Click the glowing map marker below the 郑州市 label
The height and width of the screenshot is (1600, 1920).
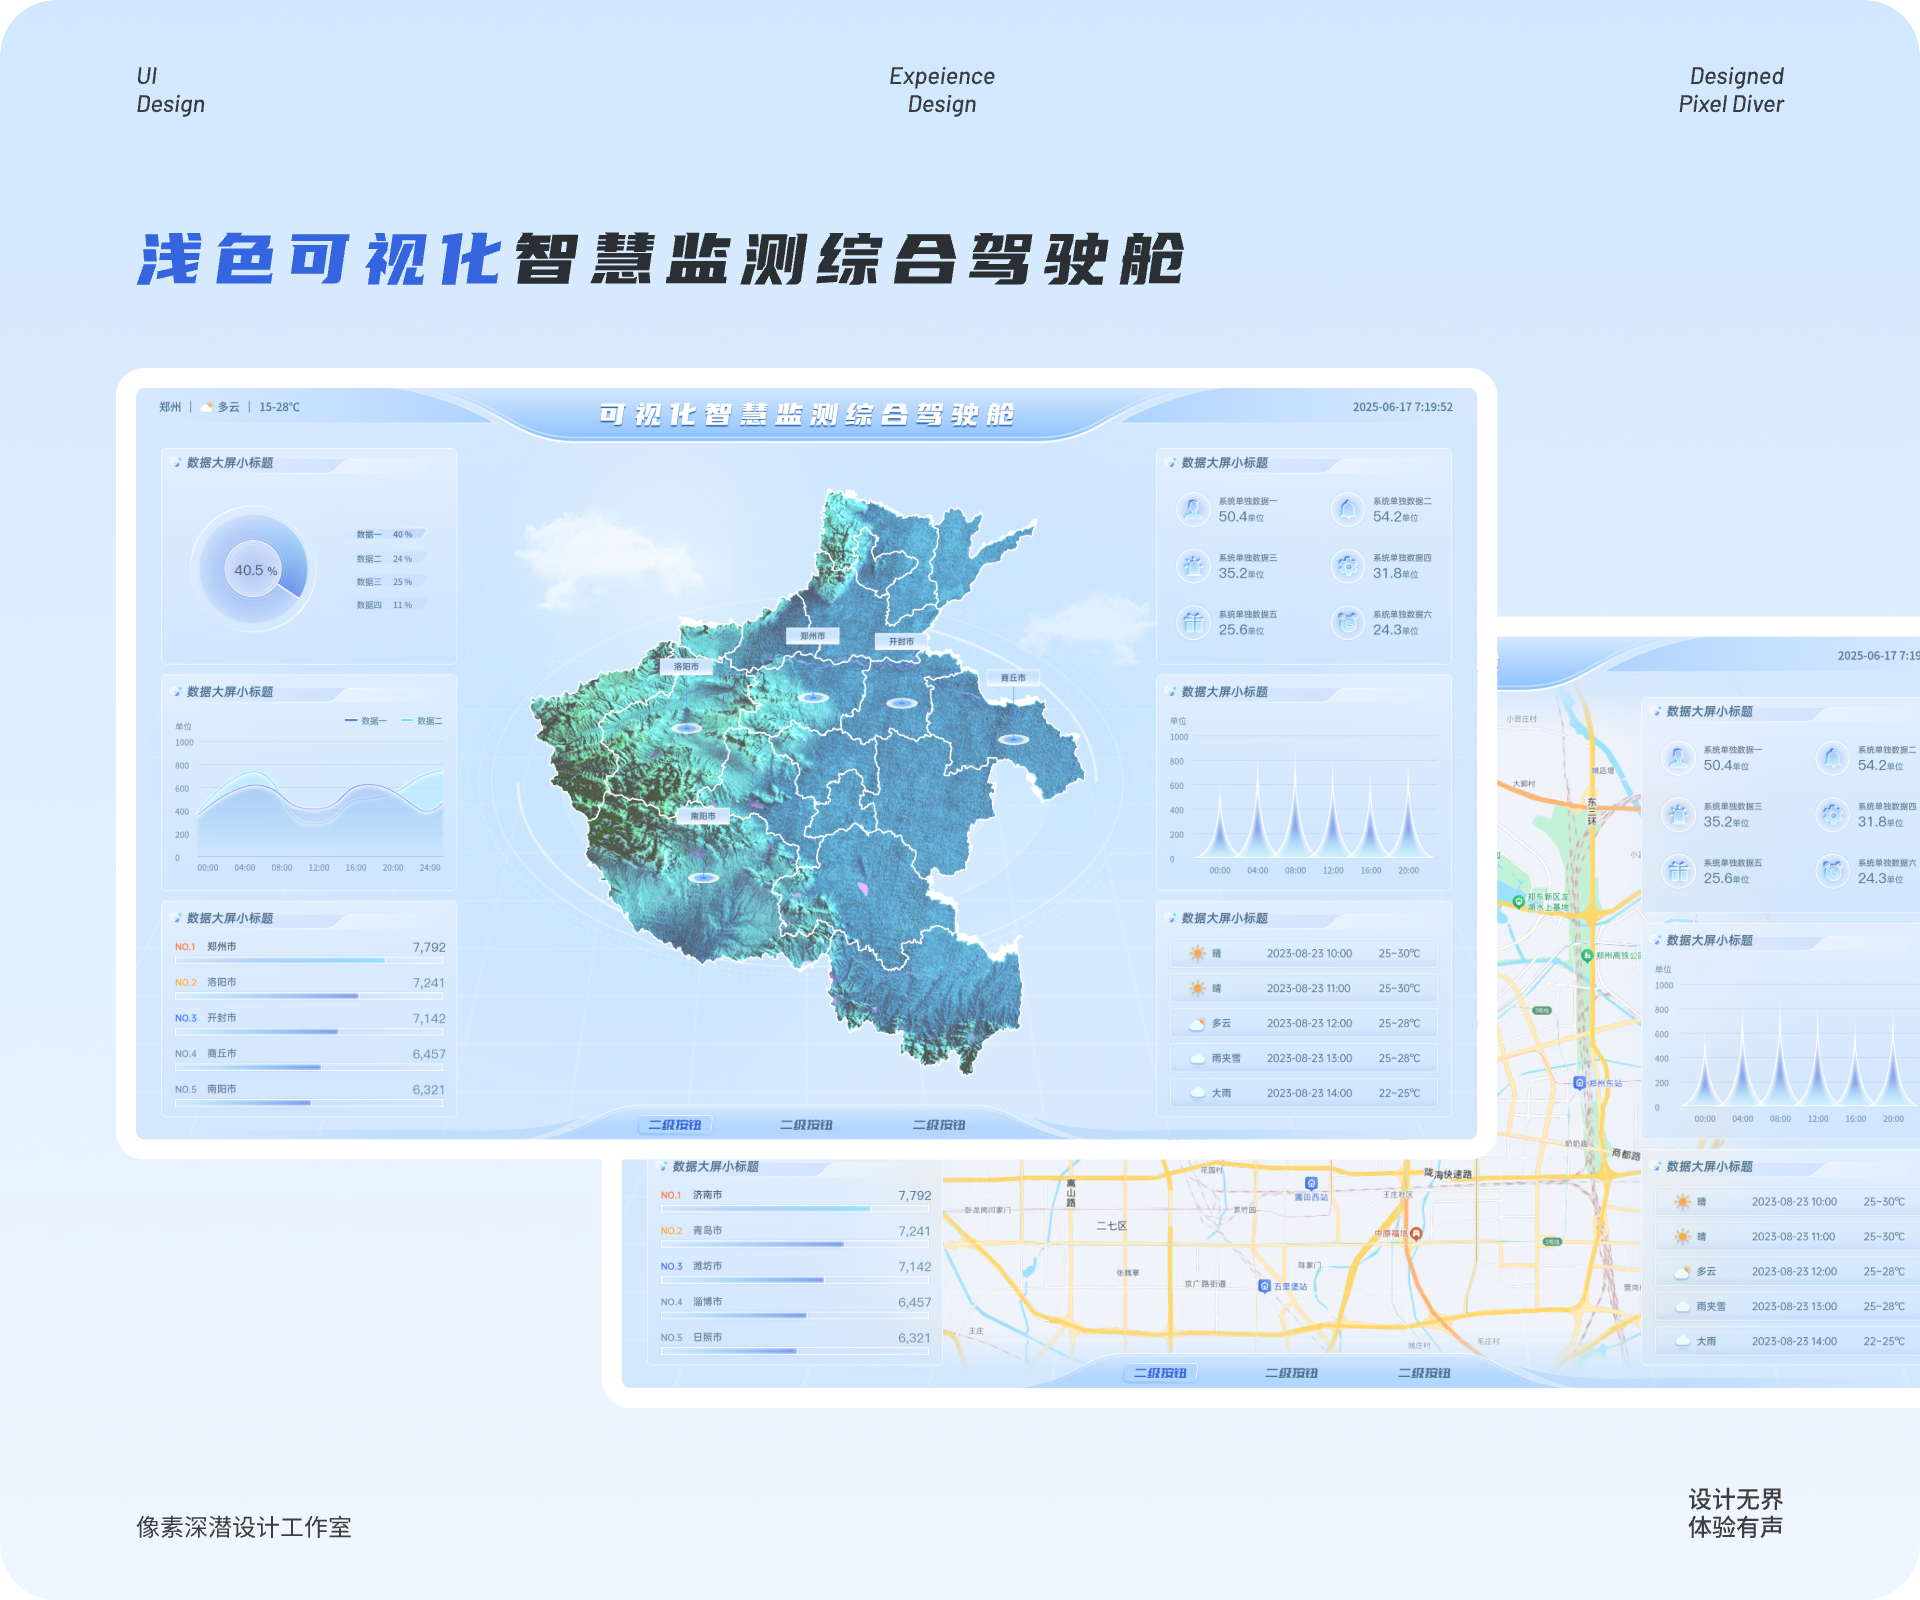pos(813,697)
